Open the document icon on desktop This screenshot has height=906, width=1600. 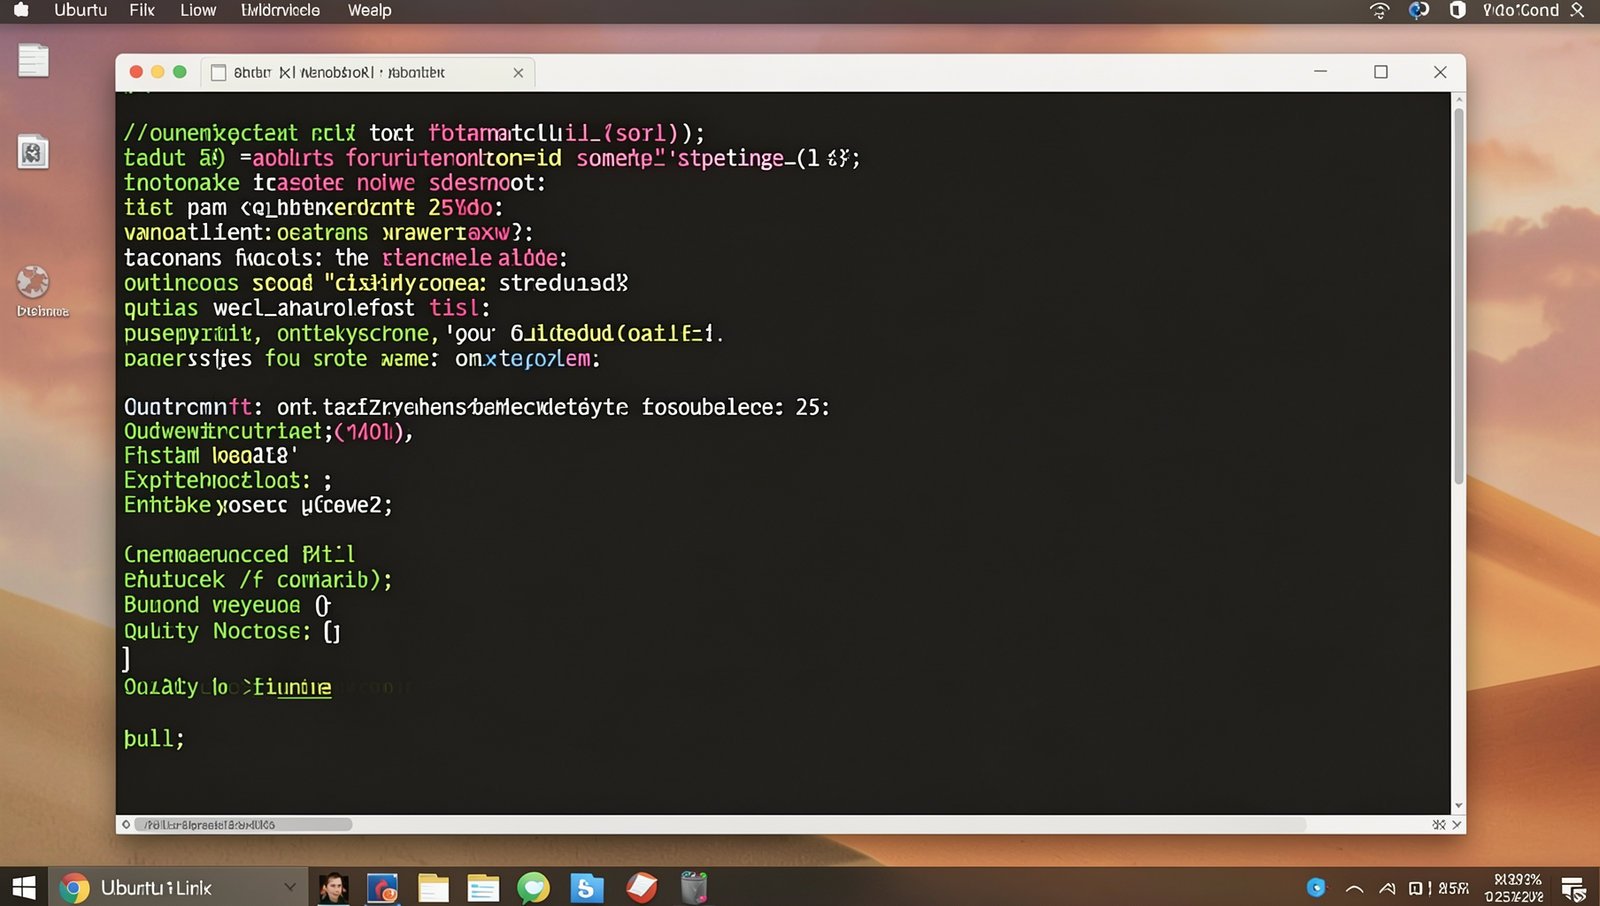coord(33,60)
